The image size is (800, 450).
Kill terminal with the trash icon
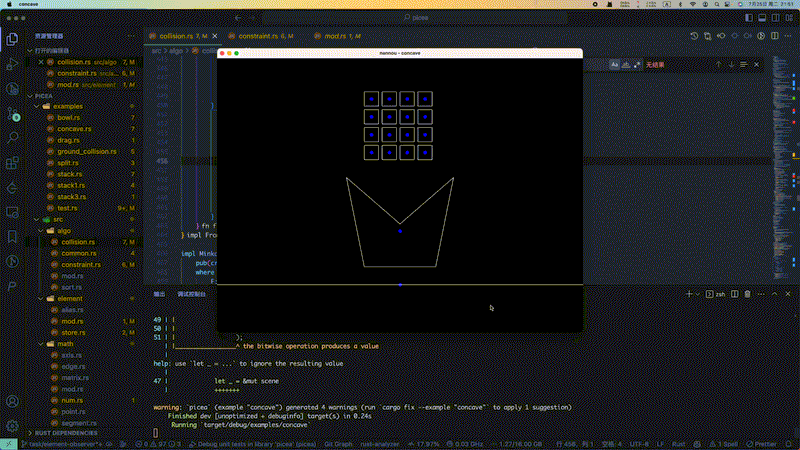(x=747, y=294)
